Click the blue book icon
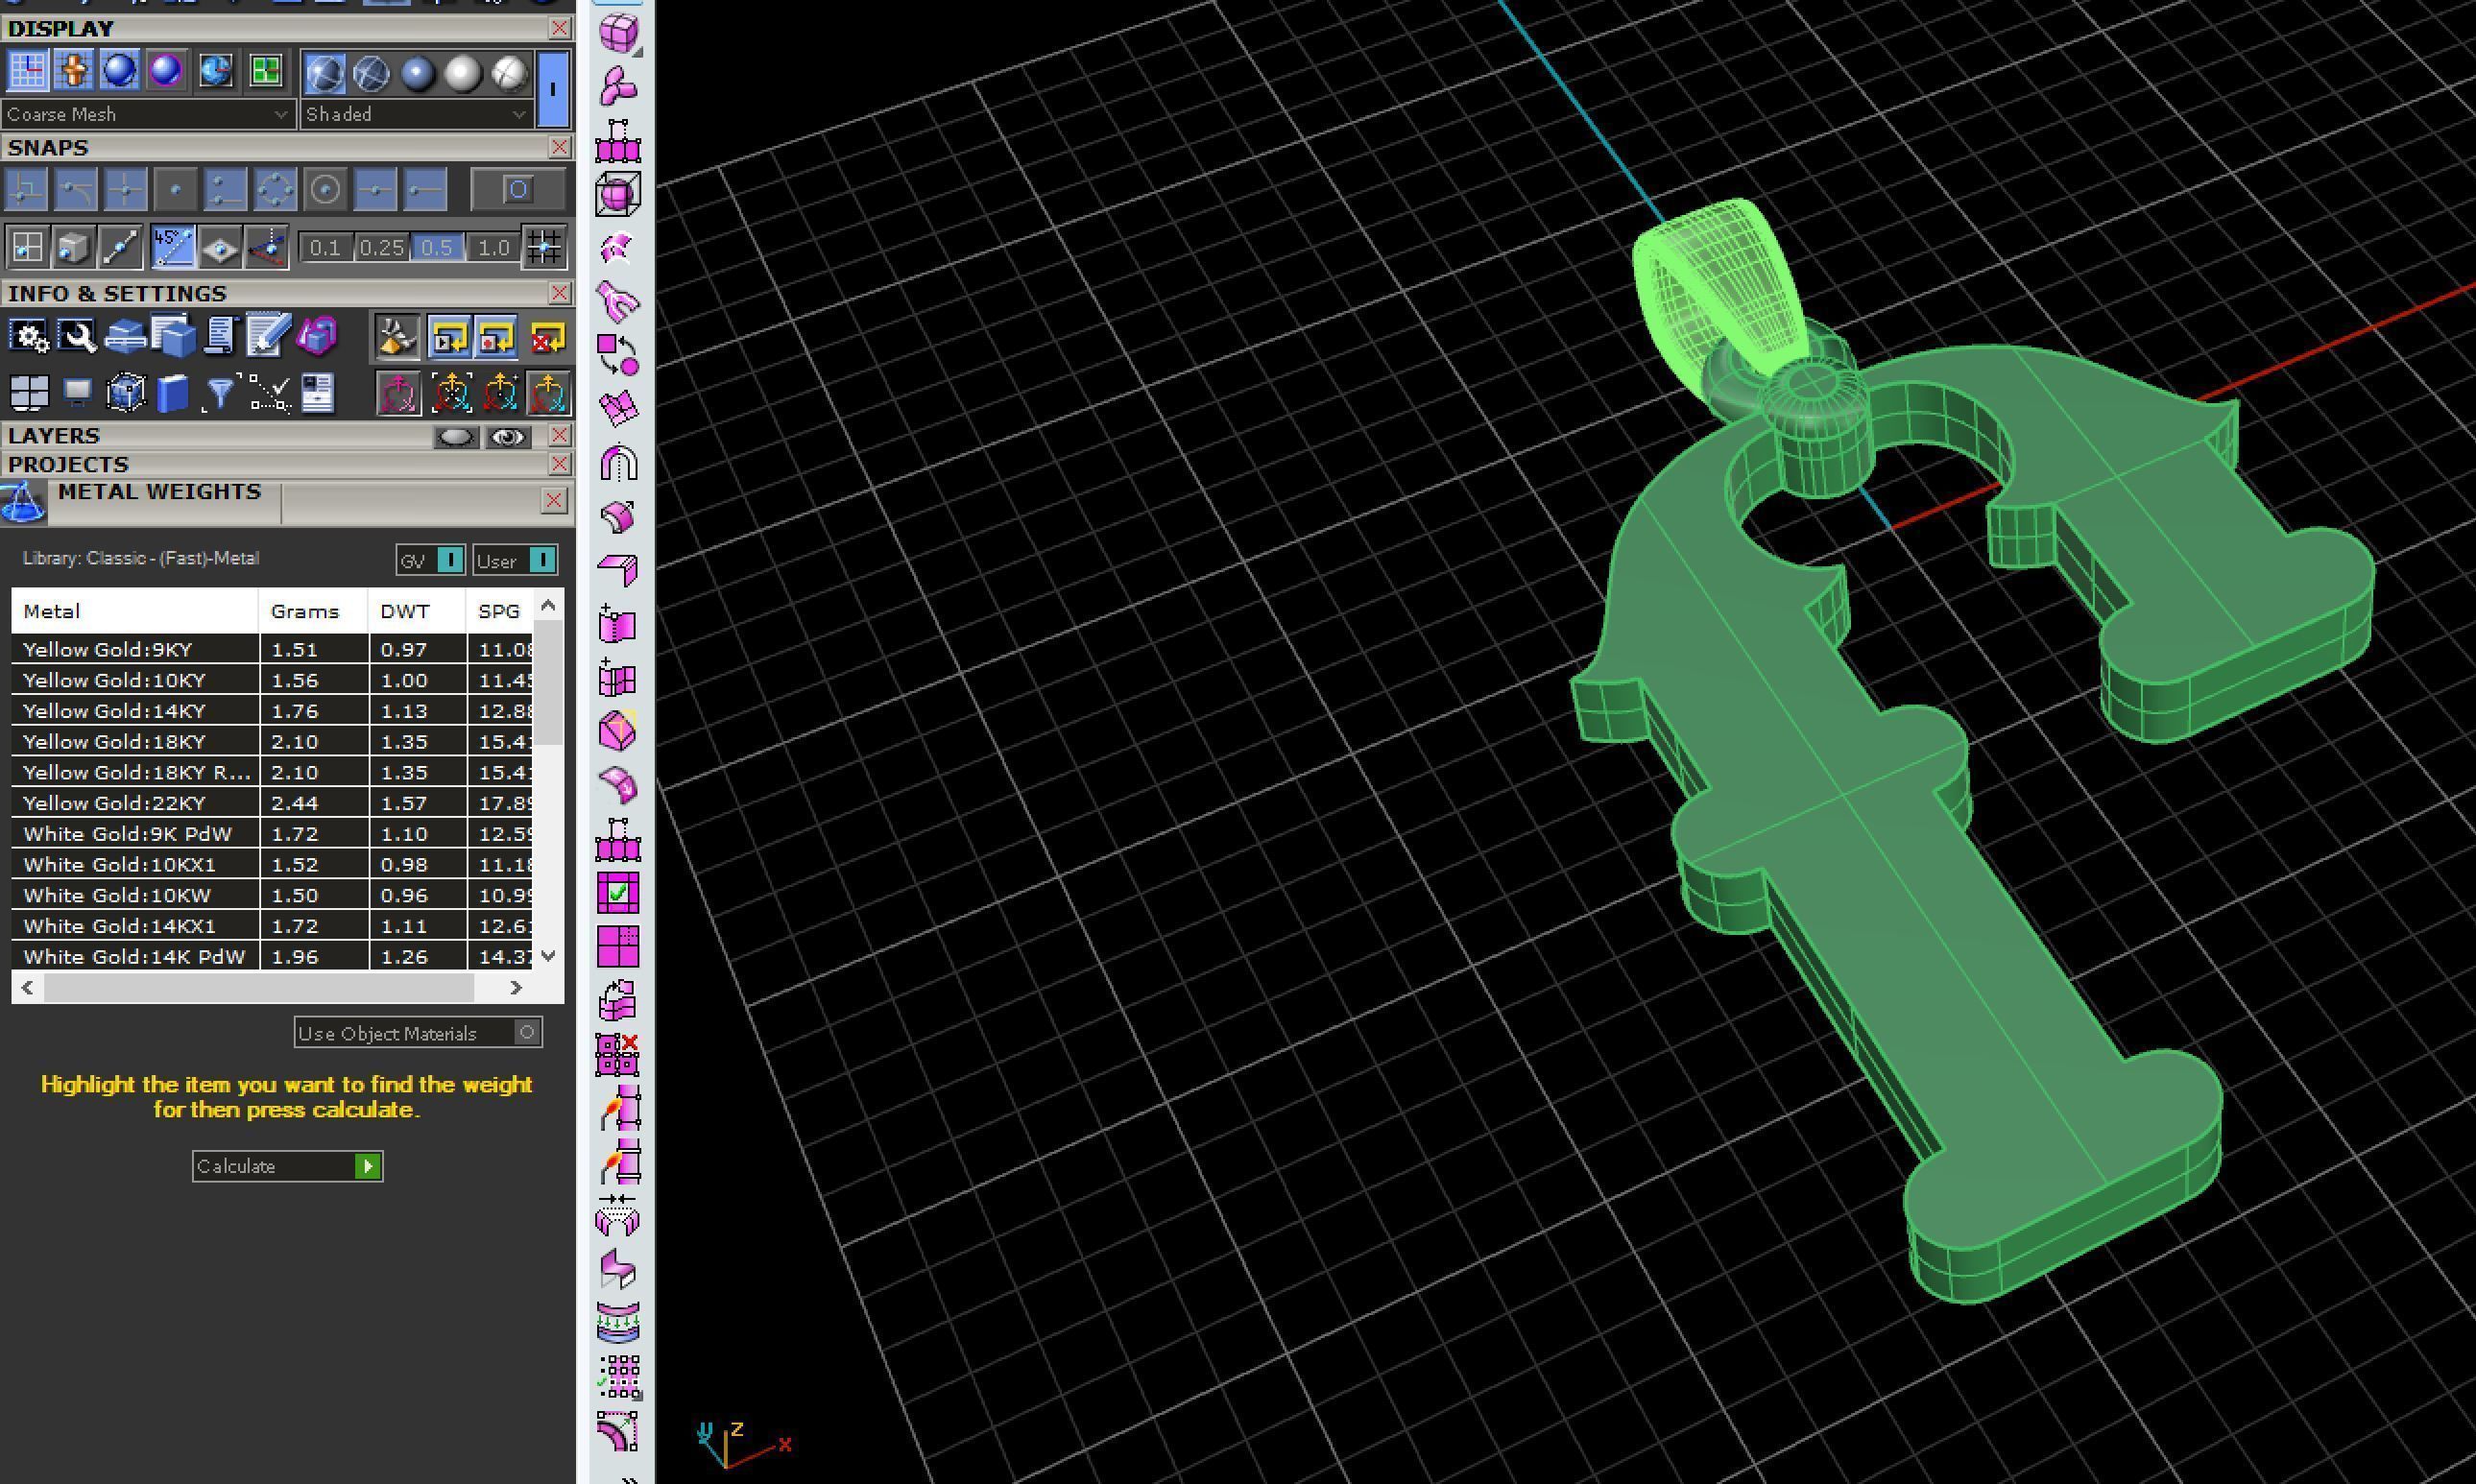The width and height of the screenshot is (2476, 1484). 173,393
